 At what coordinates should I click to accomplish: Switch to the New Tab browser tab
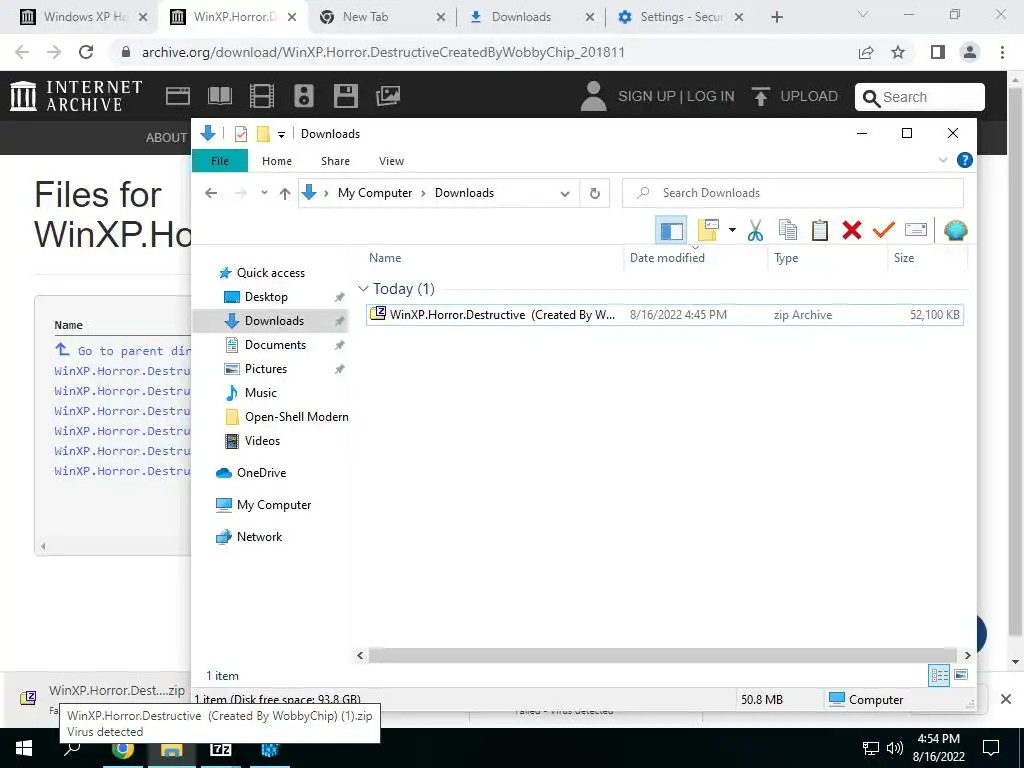pyautogui.click(x=380, y=17)
